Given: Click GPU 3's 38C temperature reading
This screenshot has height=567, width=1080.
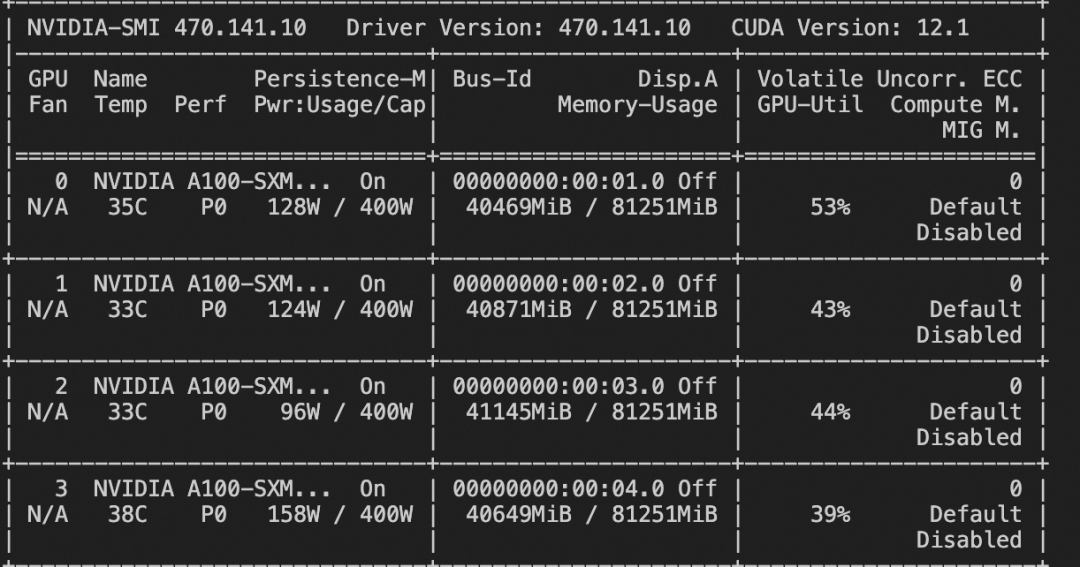Looking at the screenshot, I should point(127,514).
